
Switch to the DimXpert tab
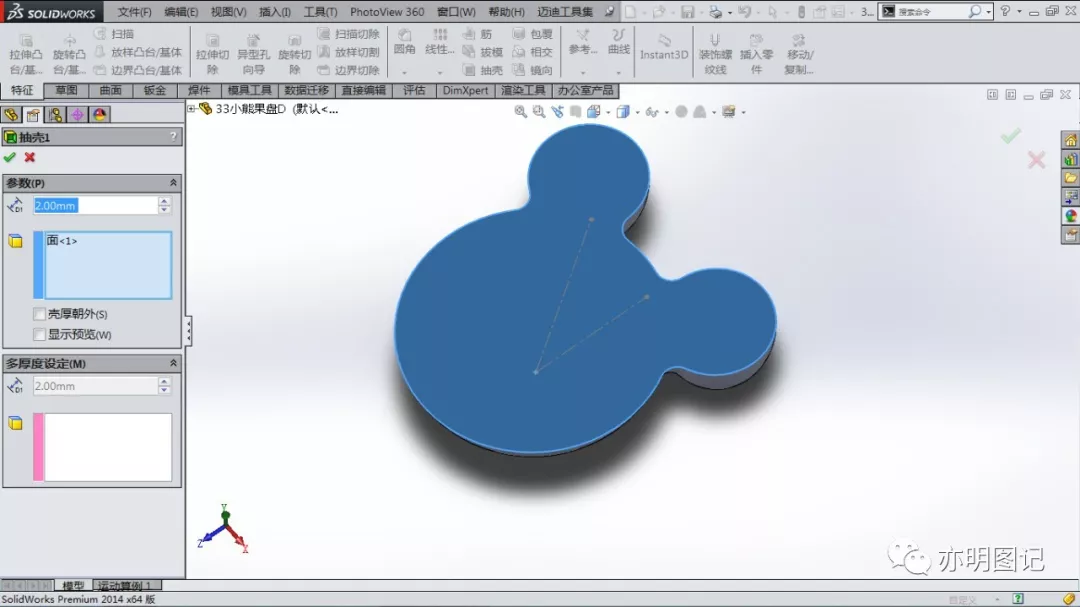click(465, 90)
